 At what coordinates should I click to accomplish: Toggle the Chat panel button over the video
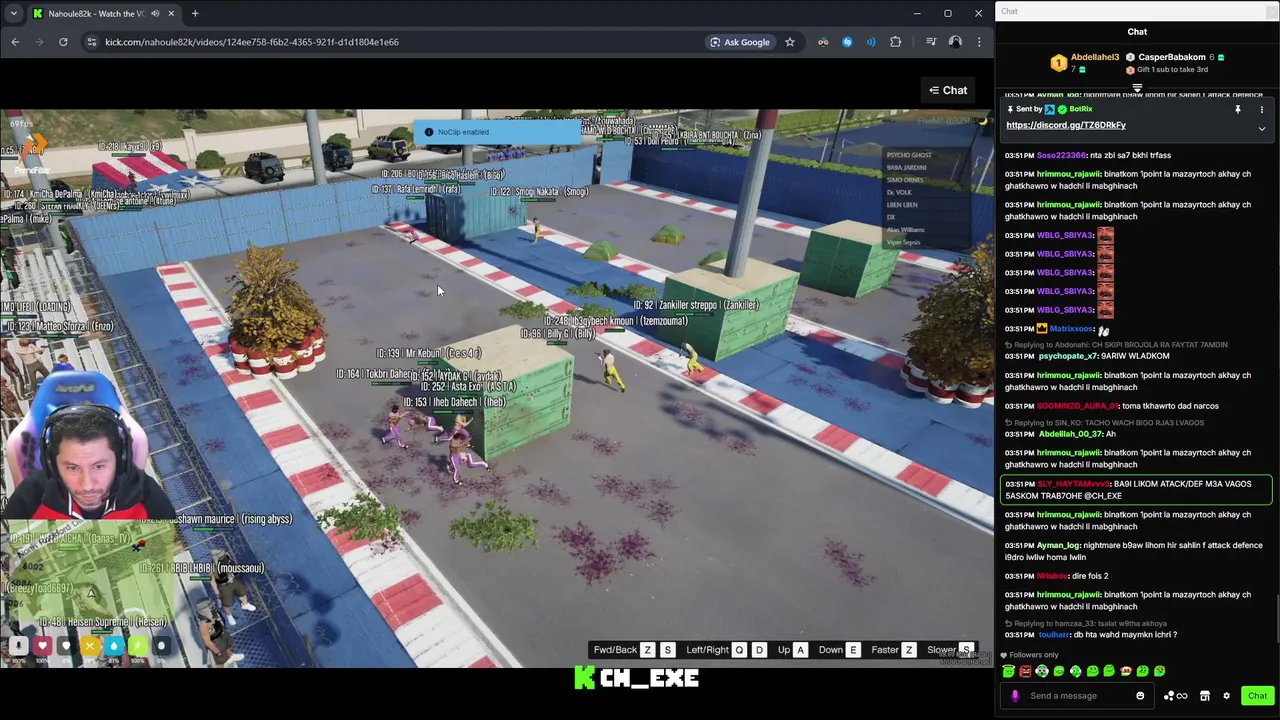pyautogui.click(x=948, y=90)
